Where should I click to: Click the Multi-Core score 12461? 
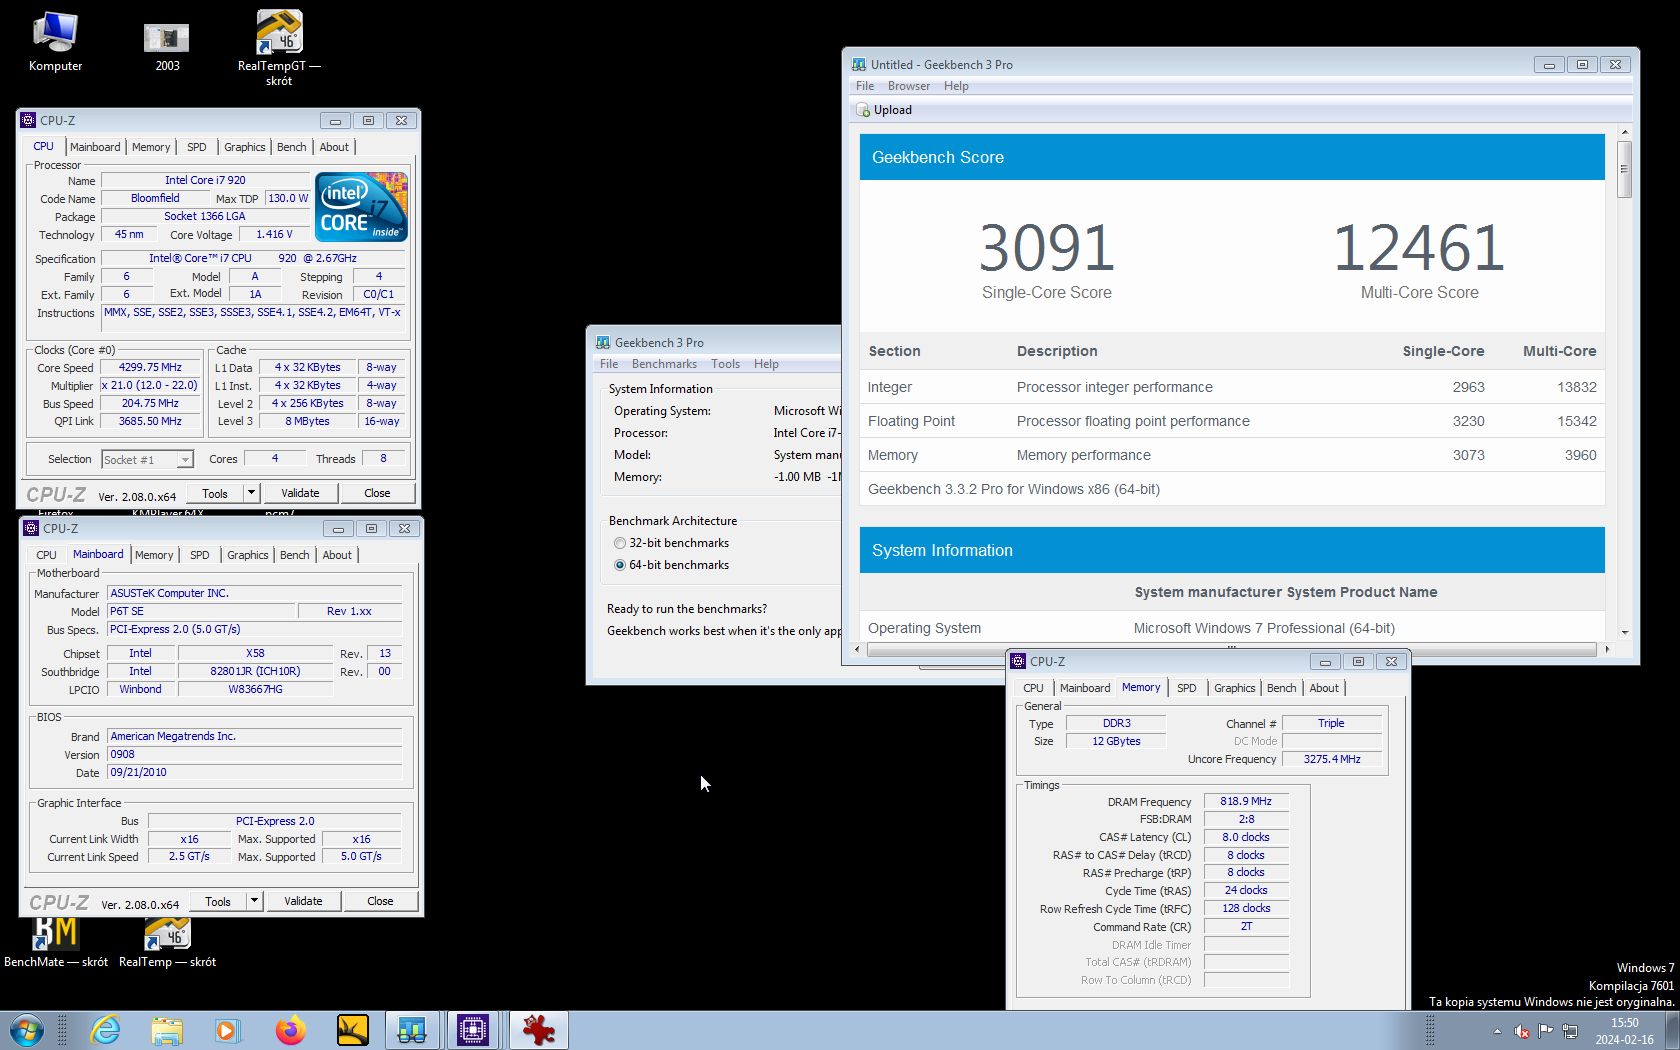pos(1419,247)
